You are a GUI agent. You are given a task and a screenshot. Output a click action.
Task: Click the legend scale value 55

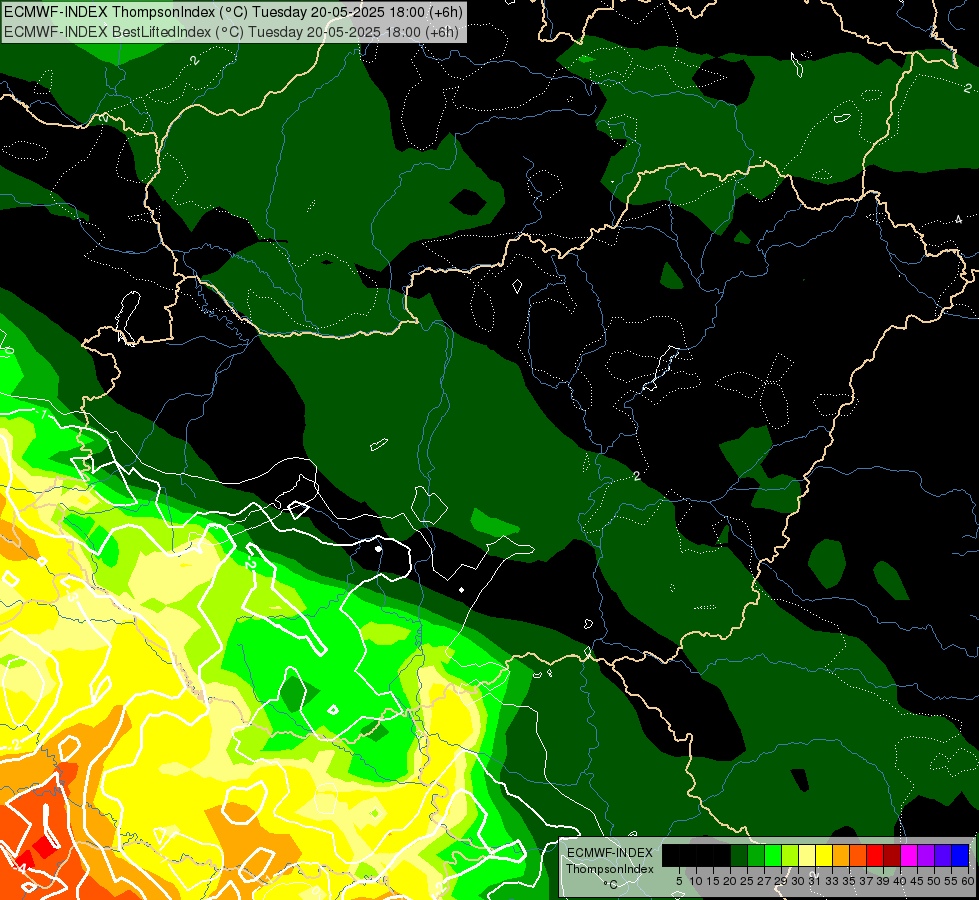click(x=952, y=881)
